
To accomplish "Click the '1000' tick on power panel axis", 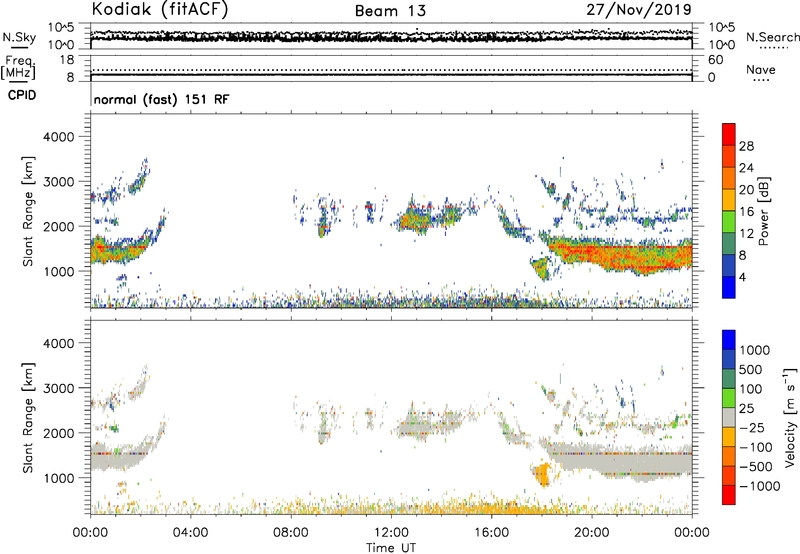I will click(58, 271).
